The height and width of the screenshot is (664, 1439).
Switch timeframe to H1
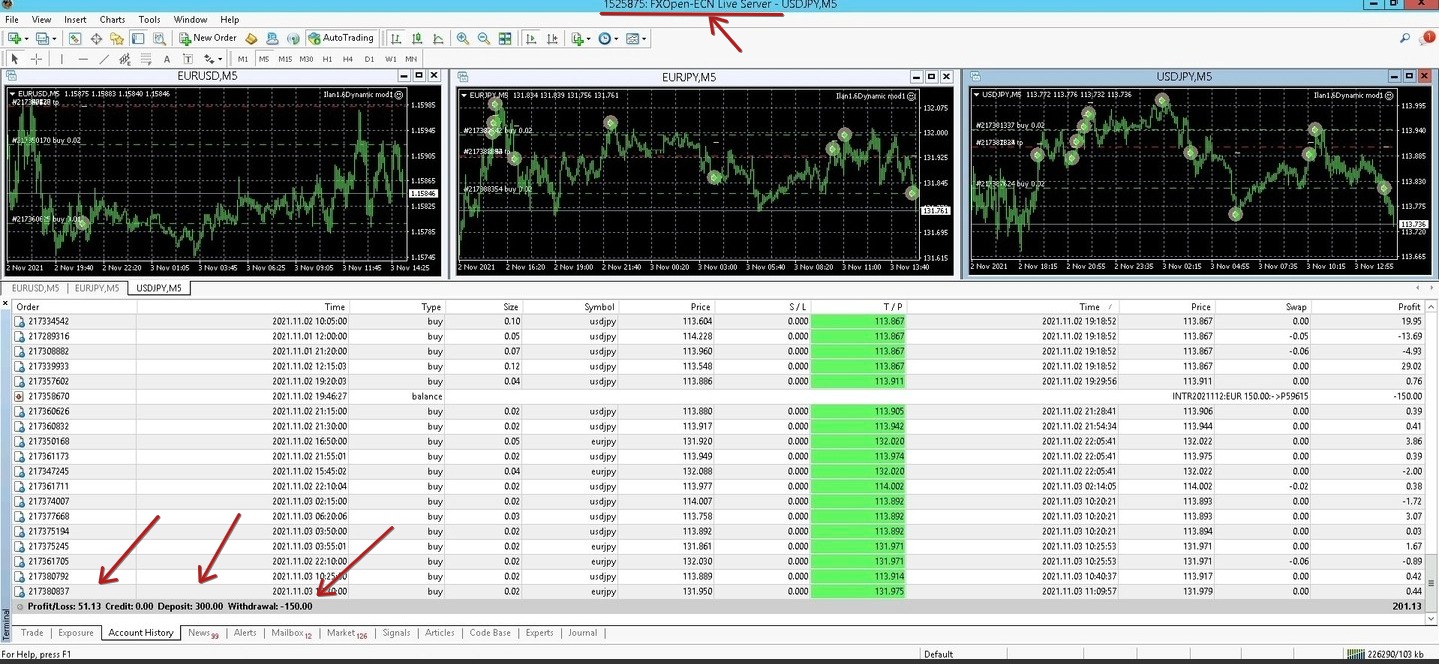(x=327, y=59)
